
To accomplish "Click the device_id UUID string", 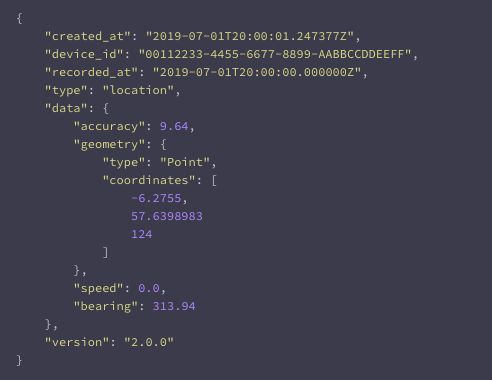I will 275,54.
